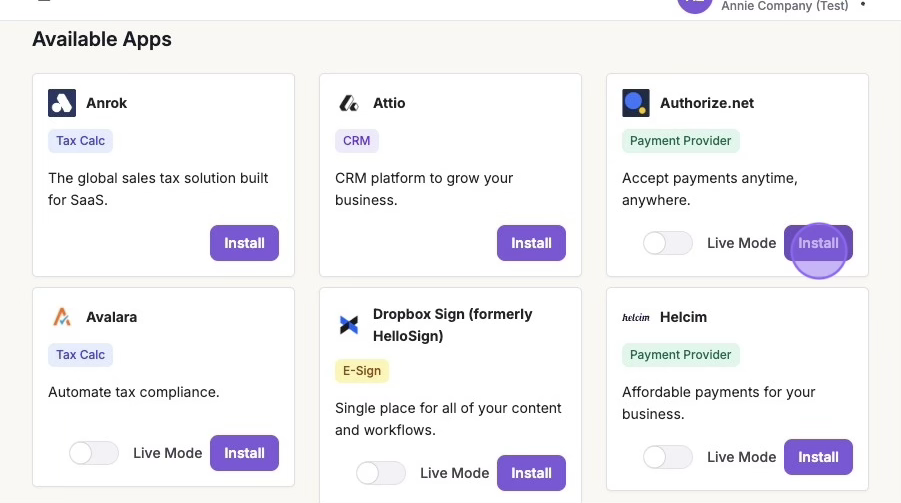901x503 pixels.
Task: Click the E-Sign category tag
Action: [362, 371]
